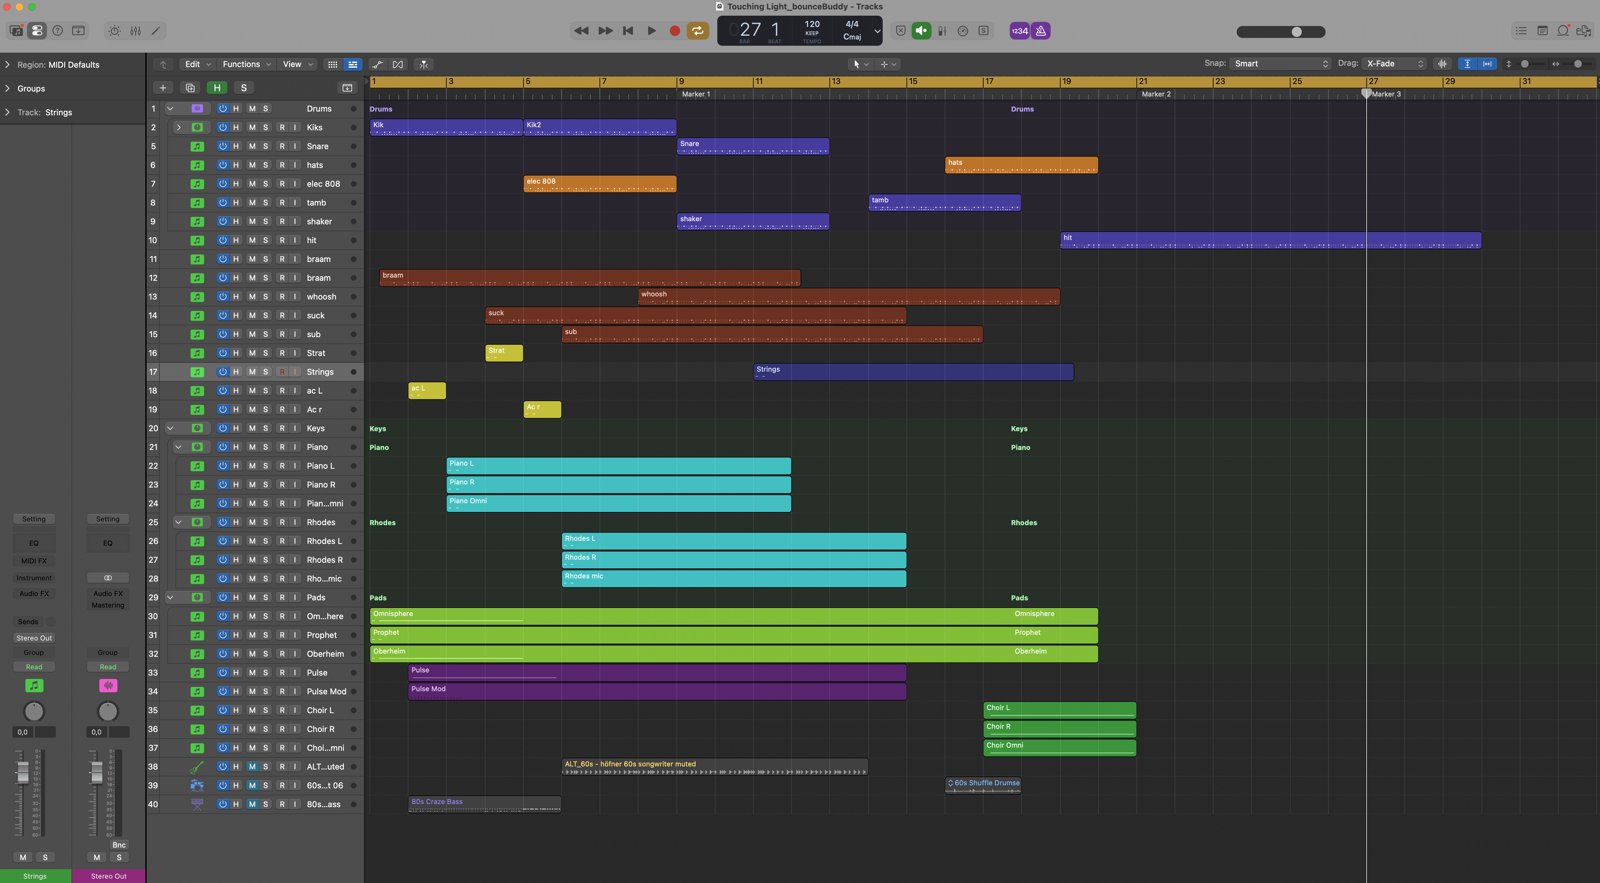This screenshot has width=1600, height=883.
Task: Toggle power on the Piano L track
Action: pyautogui.click(x=223, y=466)
